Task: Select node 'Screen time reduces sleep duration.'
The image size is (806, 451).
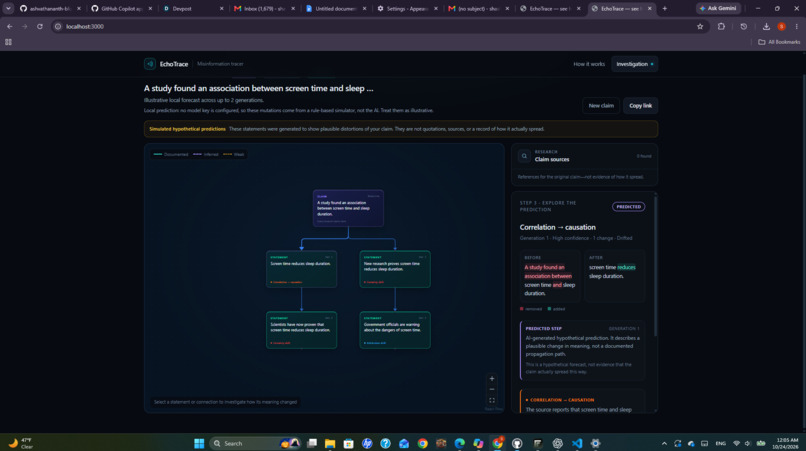Action: pos(301,269)
